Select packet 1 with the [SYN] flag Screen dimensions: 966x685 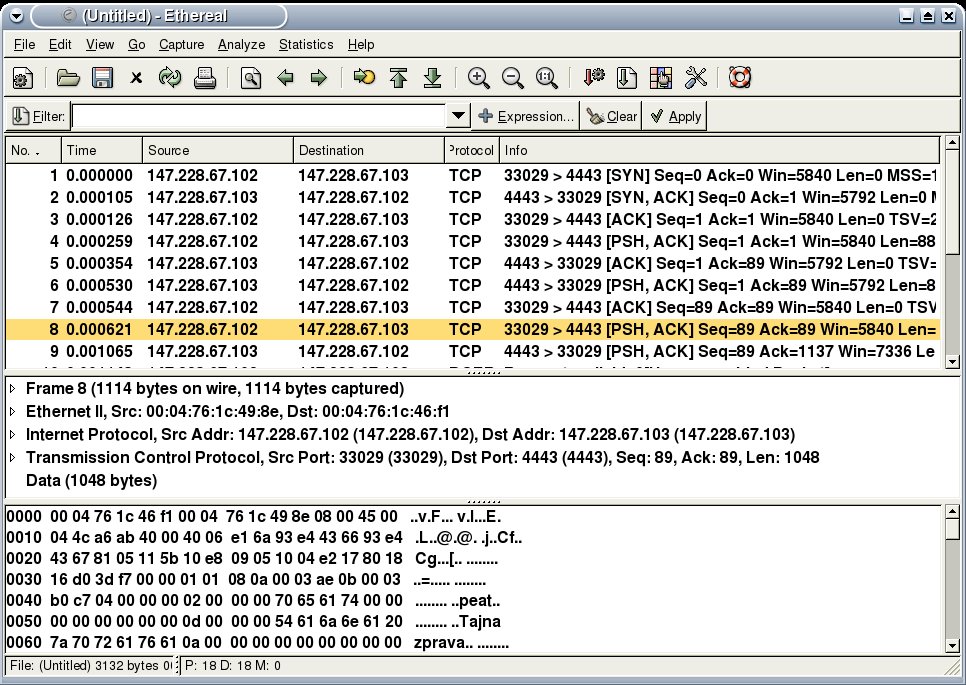point(473,176)
